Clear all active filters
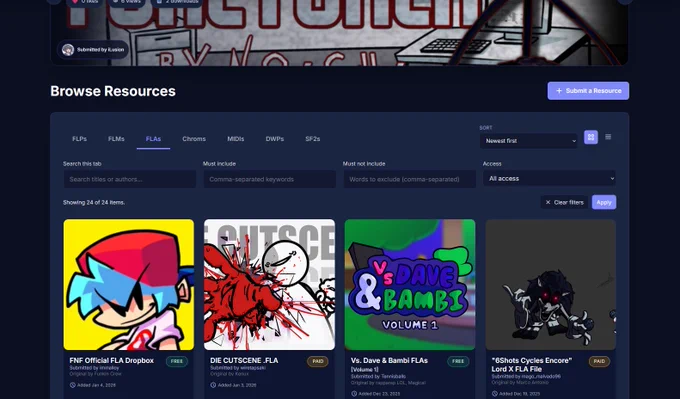Image resolution: width=680 pixels, height=399 pixels. (564, 202)
